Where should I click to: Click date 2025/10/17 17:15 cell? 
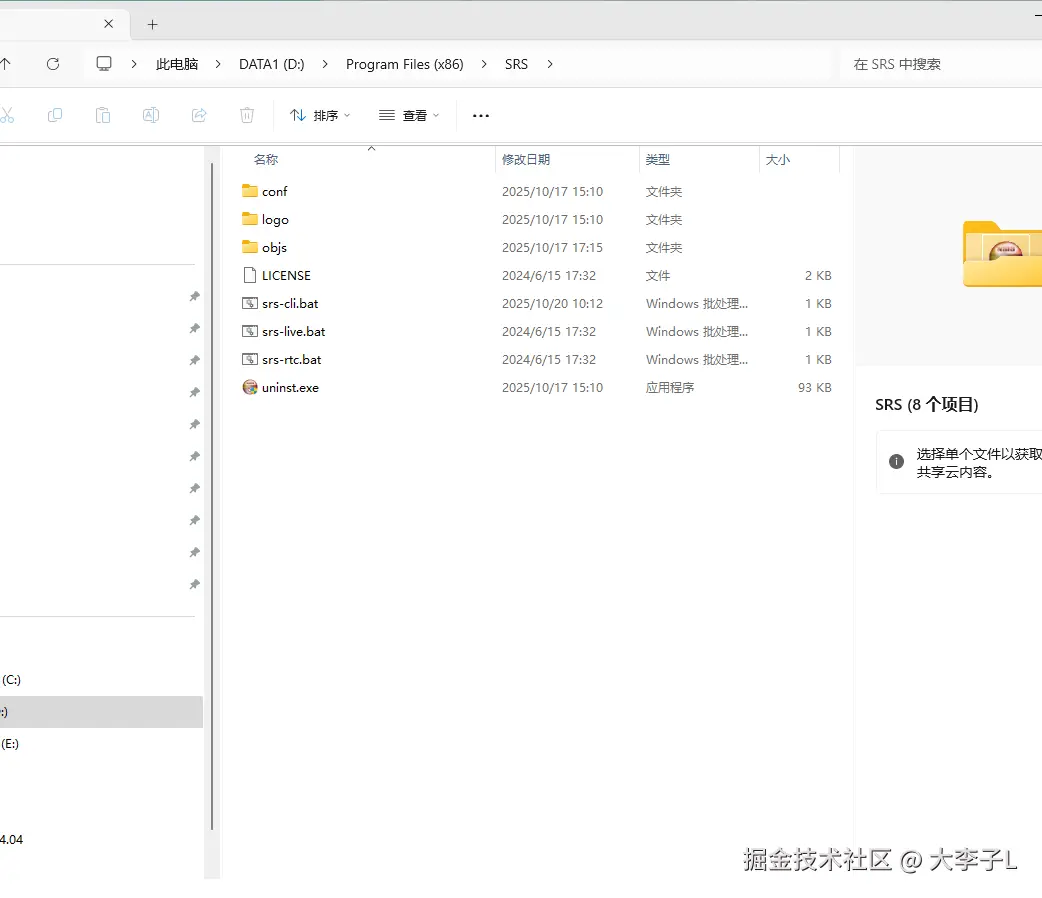(x=552, y=247)
